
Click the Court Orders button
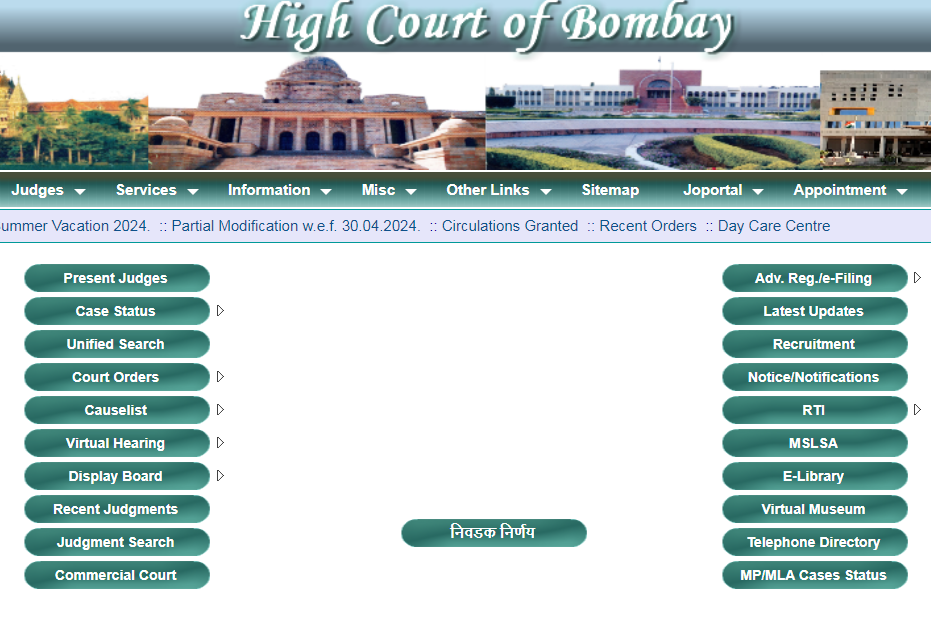pyautogui.click(x=117, y=377)
